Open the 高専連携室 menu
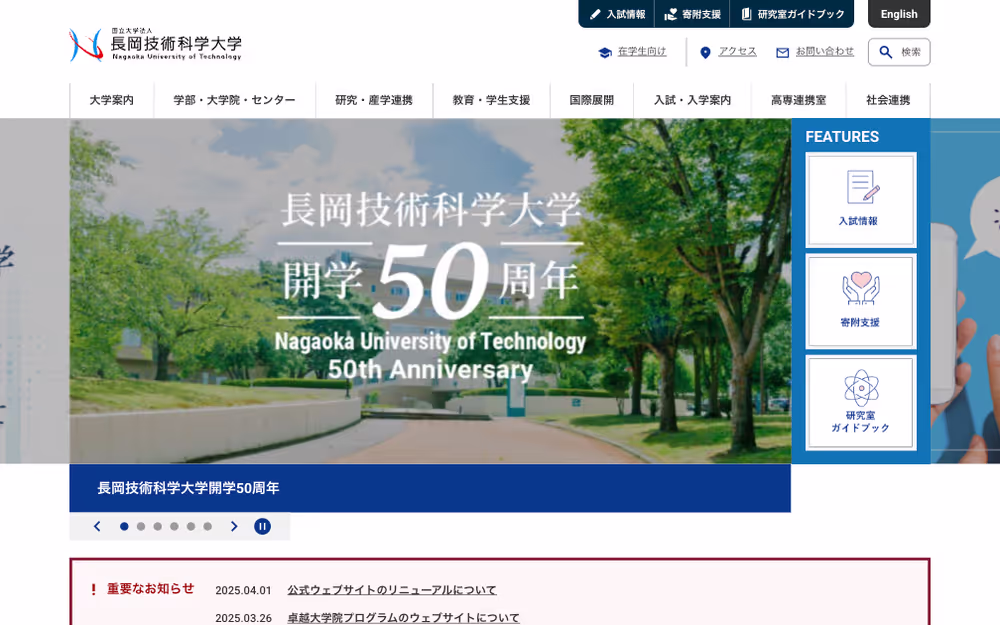1000x625 pixels. 798,100
